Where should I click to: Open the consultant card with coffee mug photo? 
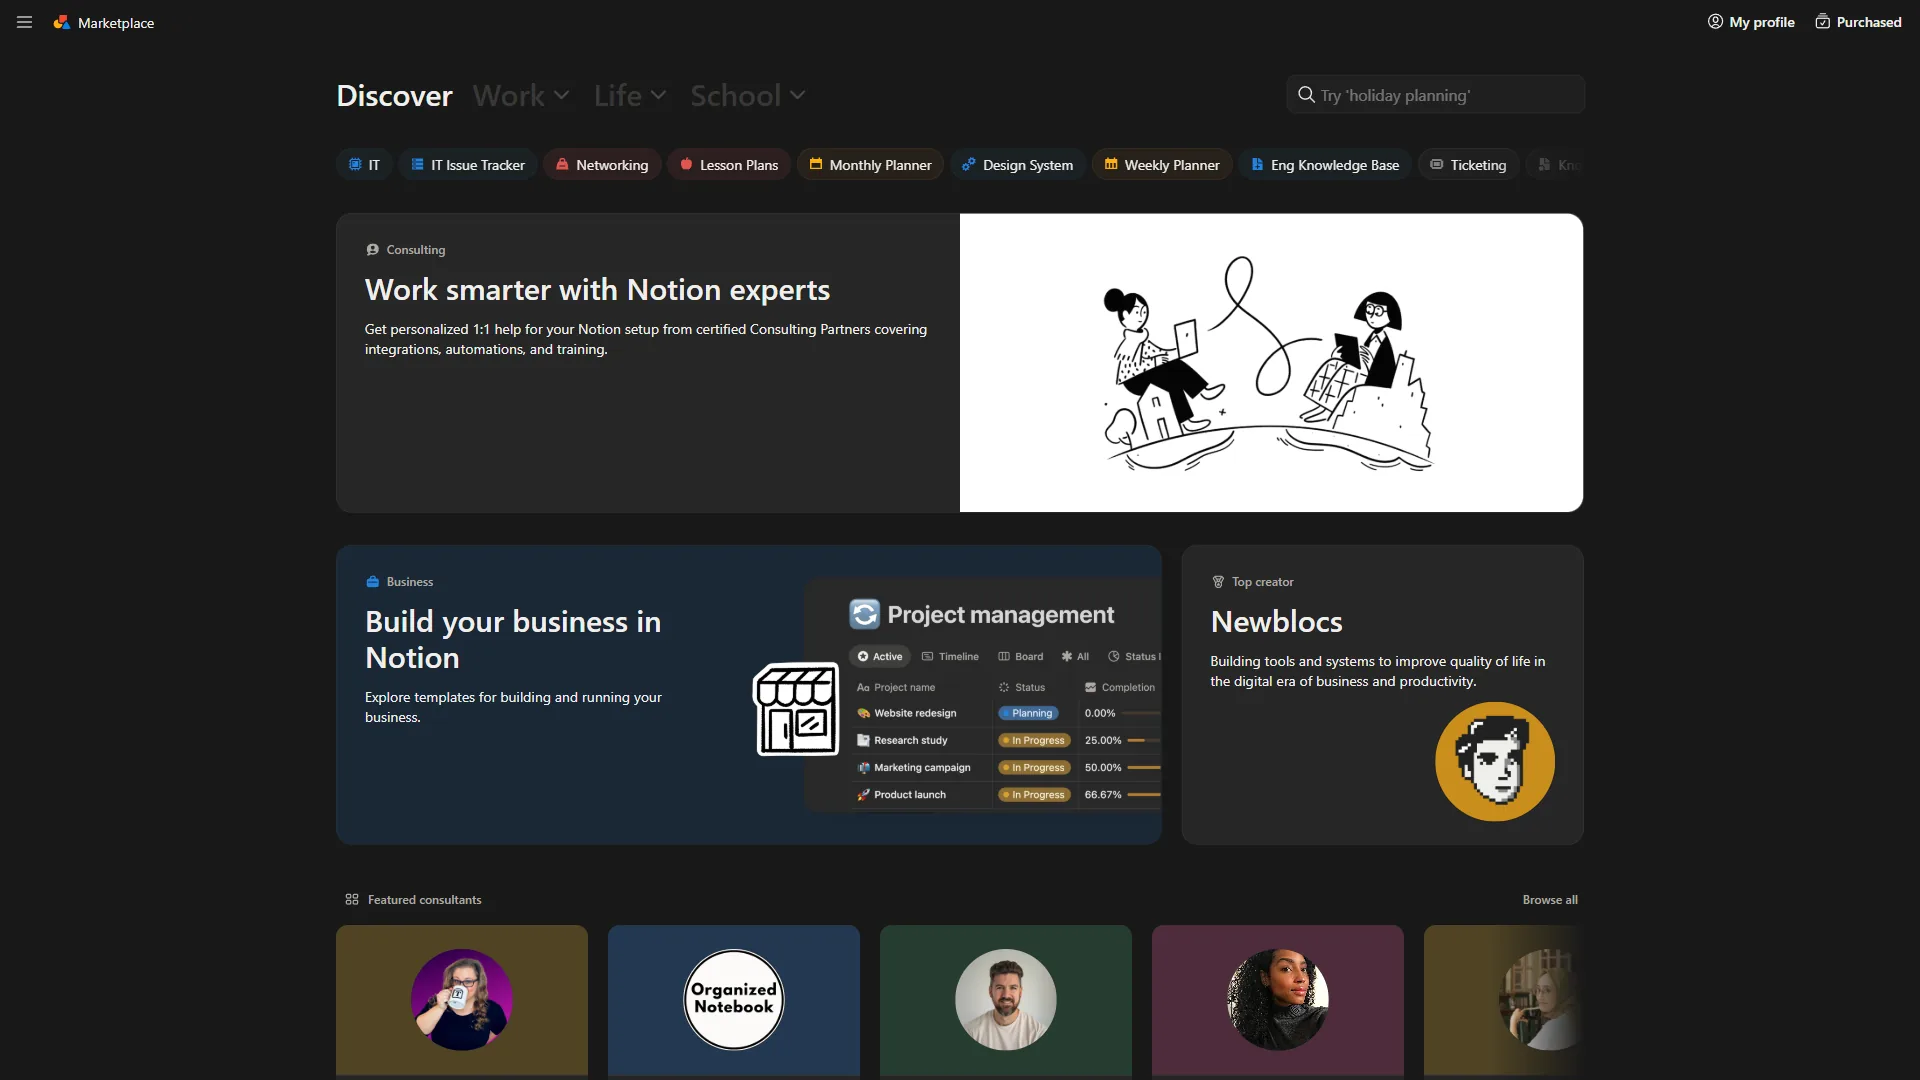[x=462, y=1000]
